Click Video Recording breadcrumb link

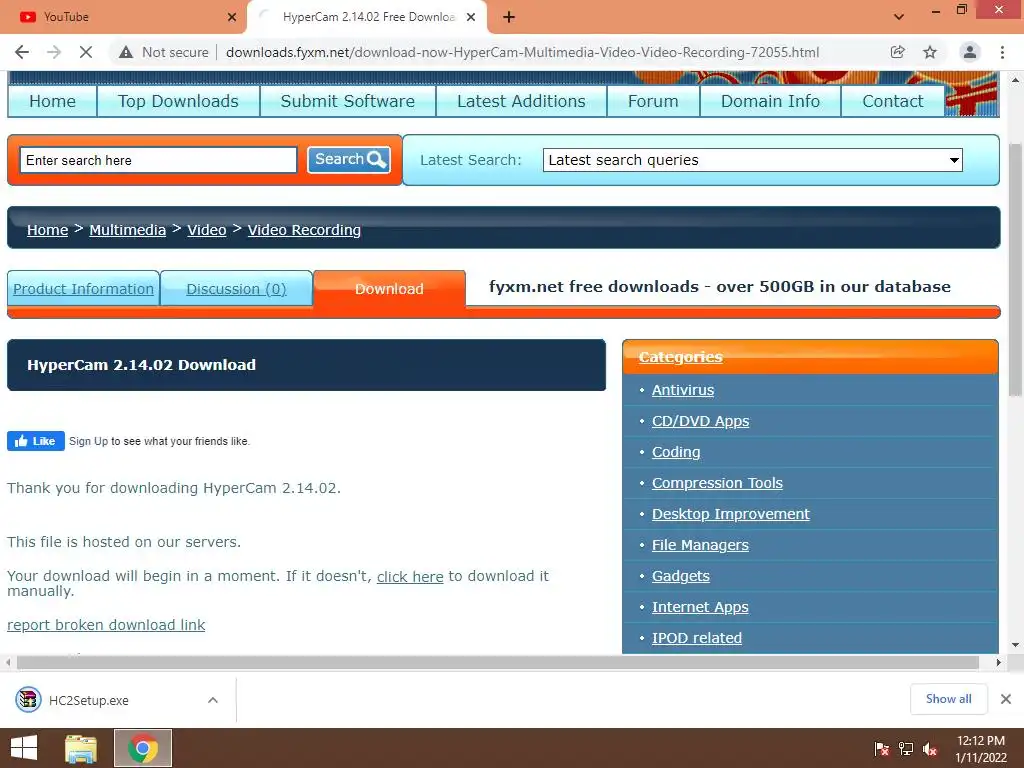[x=304, y=230]
